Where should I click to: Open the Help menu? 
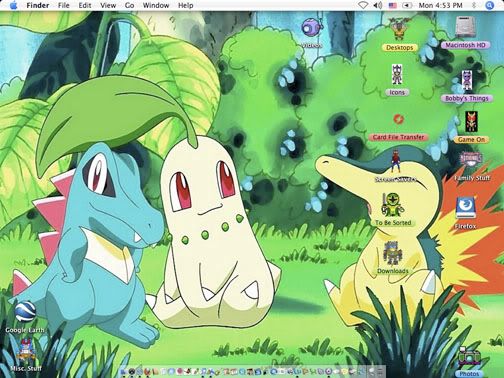[x=185, y=5]
